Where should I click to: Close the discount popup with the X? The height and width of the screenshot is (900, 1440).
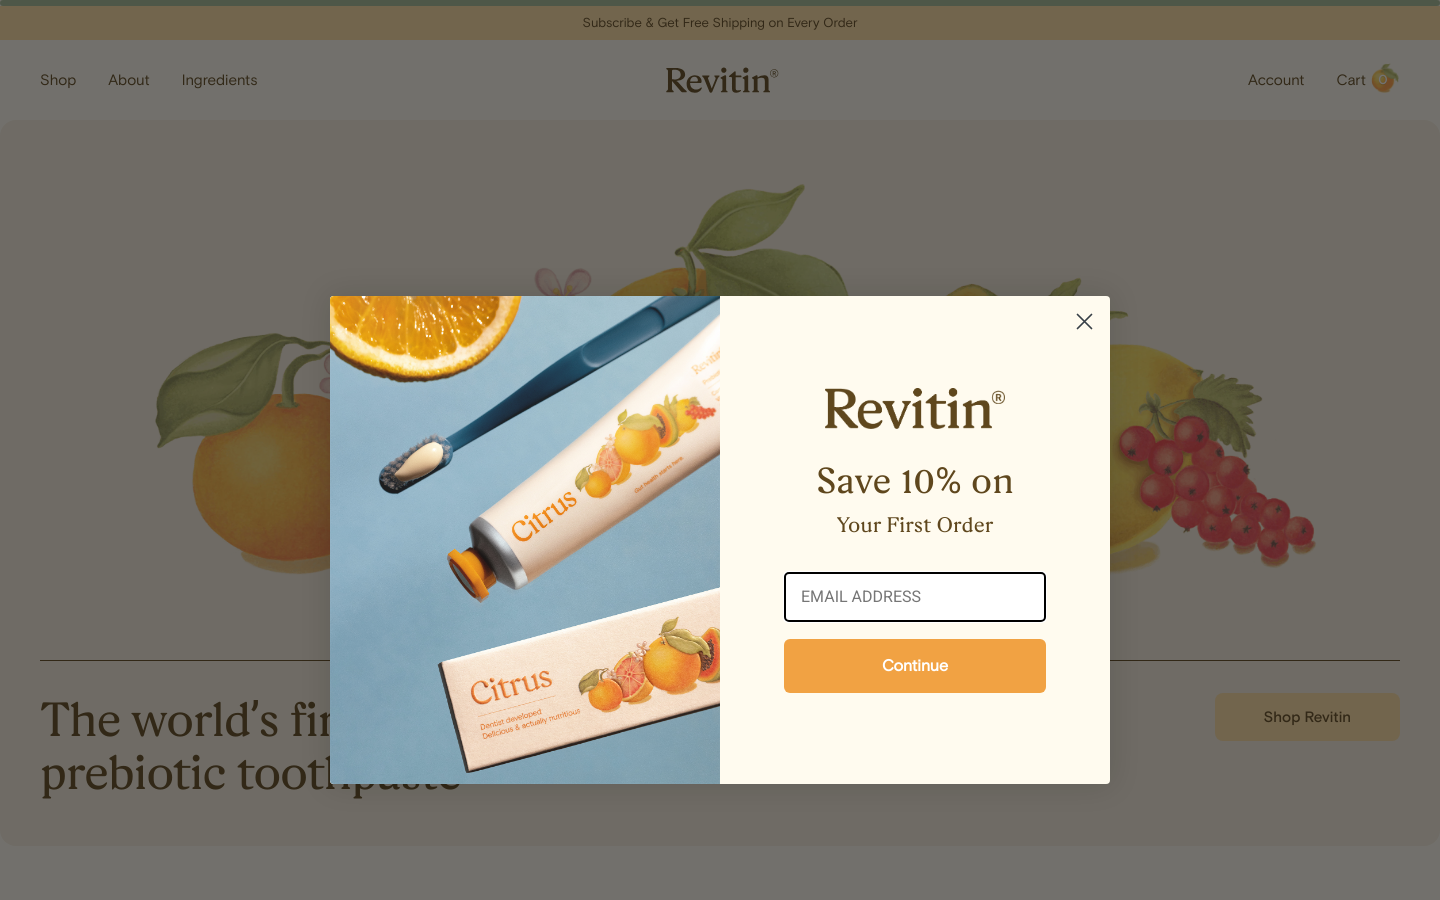(1084, 321)
